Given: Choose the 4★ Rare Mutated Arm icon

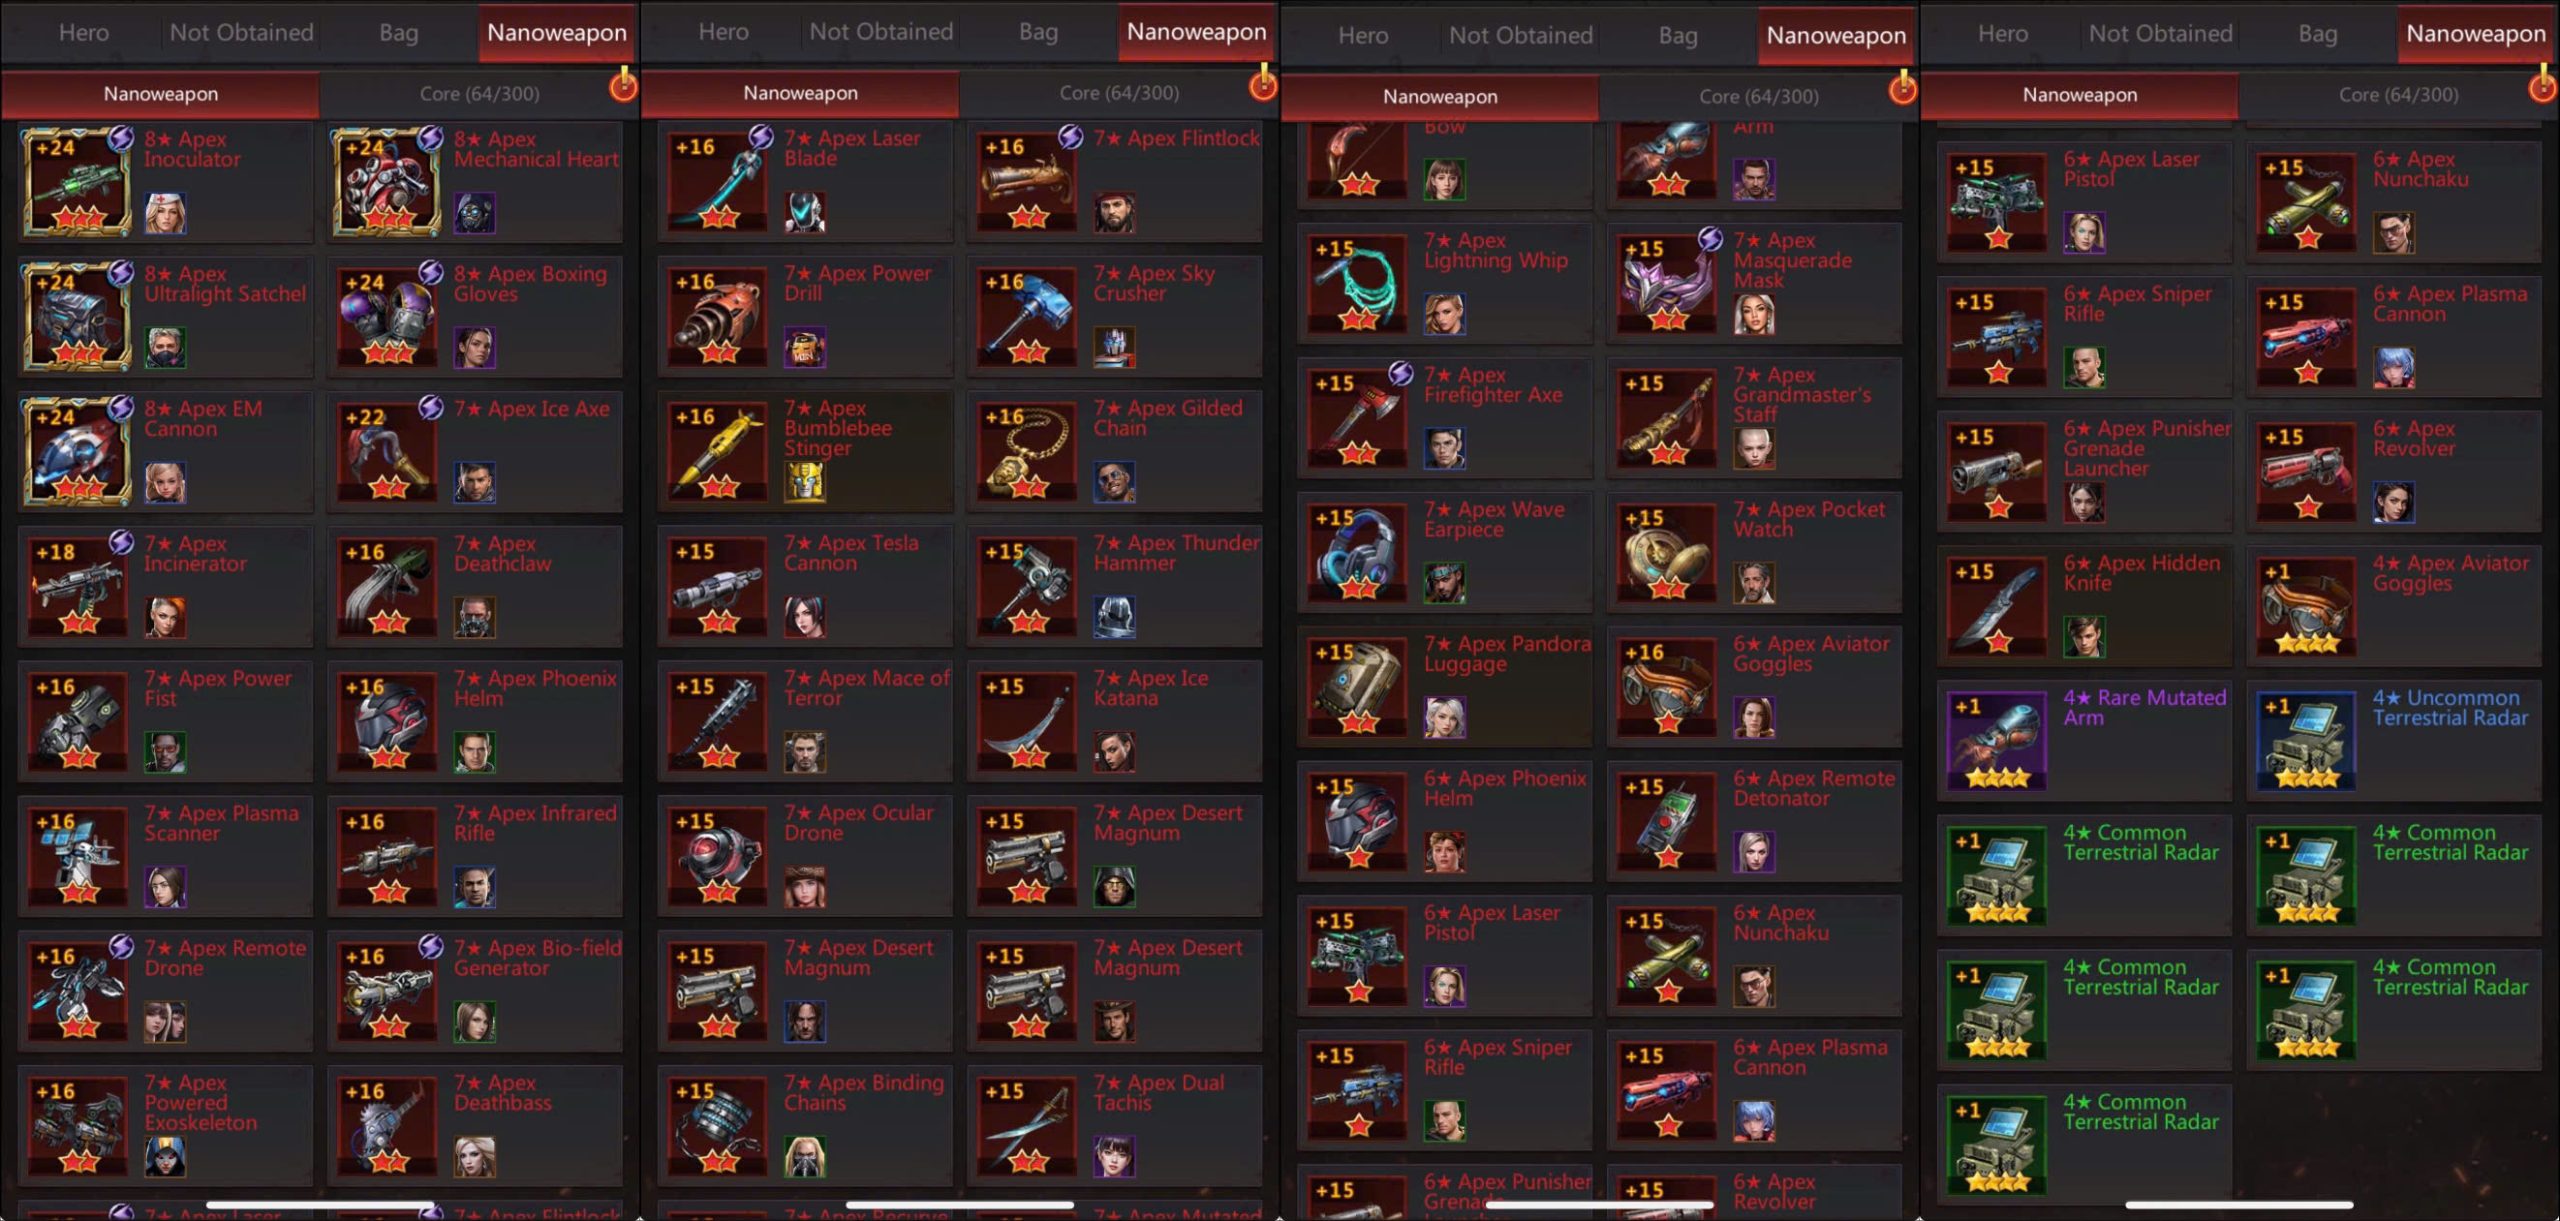Looking at the screenshot, I should pyautogui.click(x=1997, y=740).
